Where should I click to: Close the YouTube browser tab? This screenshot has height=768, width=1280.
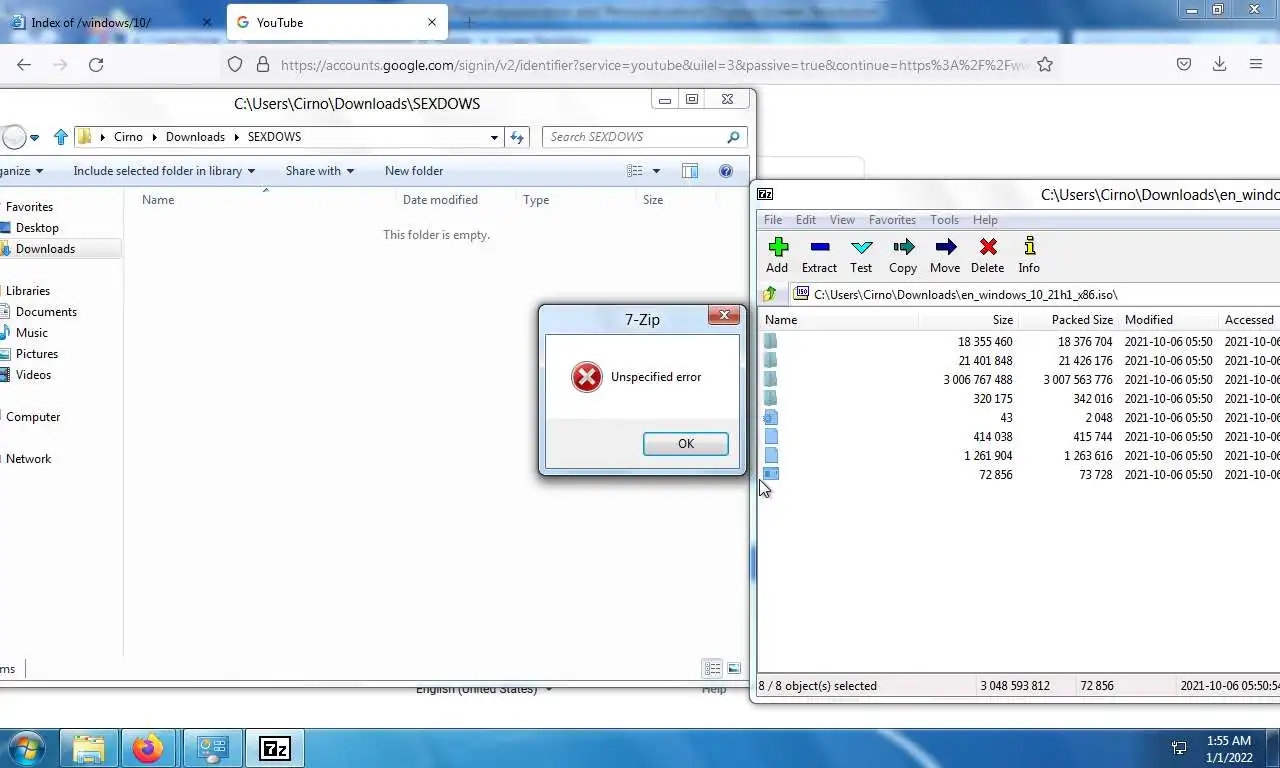click(432, 22)
